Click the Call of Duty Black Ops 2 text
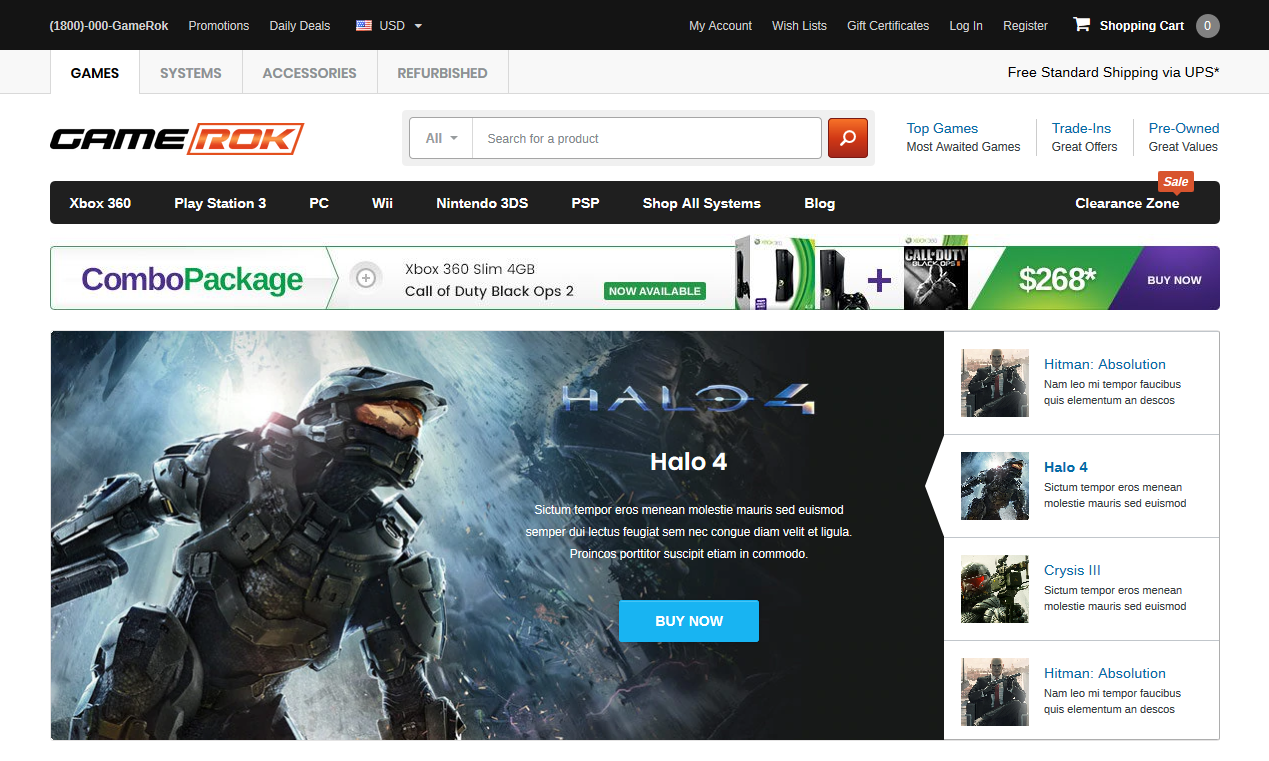Viewport: 1269px width, 761px height. pyautogui.click(x=489, y=291)
